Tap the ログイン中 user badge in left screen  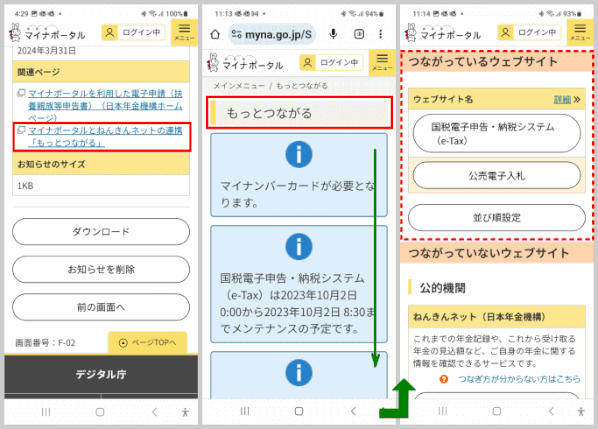[133, 32]
